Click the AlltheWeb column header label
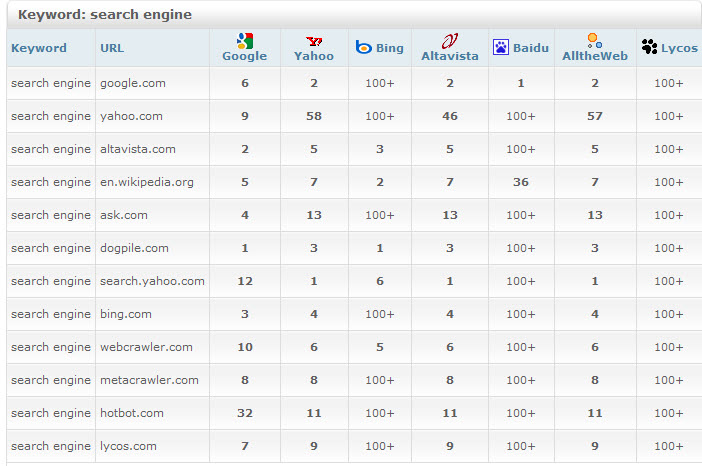 pos(595,56)
